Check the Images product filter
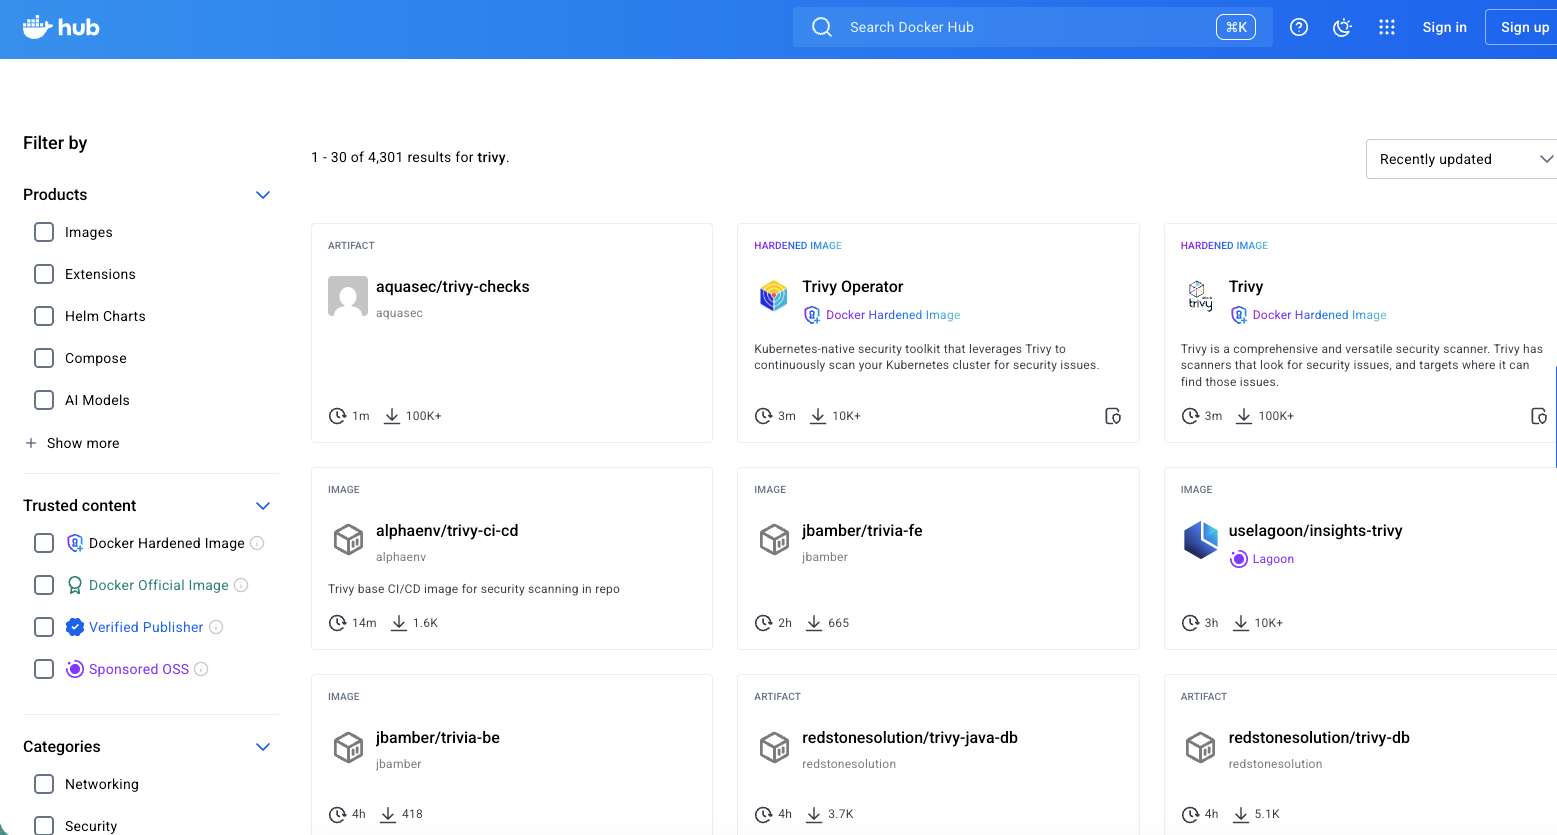This screenshot has height=835, width=1557. (44, 232)
